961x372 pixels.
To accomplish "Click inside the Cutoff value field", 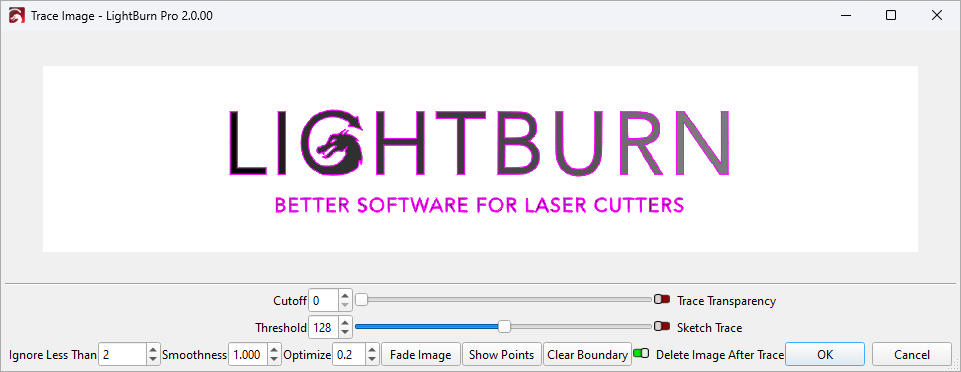I will (324, 300).
